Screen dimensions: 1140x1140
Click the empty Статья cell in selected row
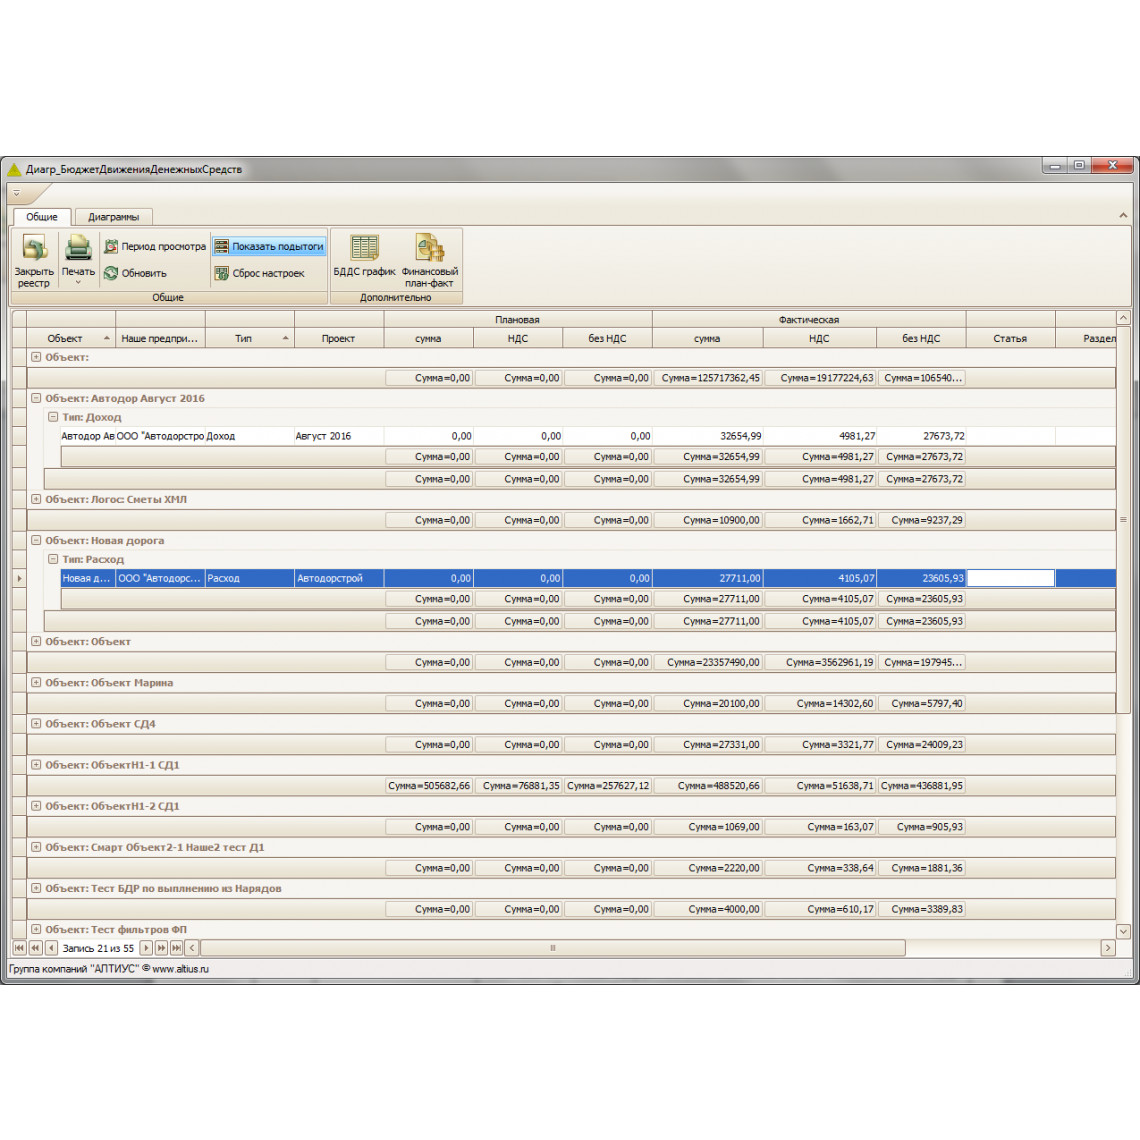click(1010, 578)
